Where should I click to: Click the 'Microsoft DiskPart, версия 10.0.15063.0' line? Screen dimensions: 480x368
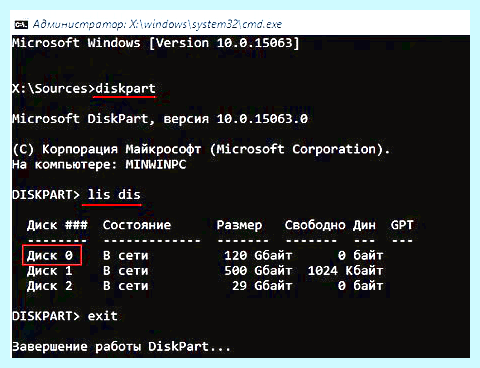160,119
